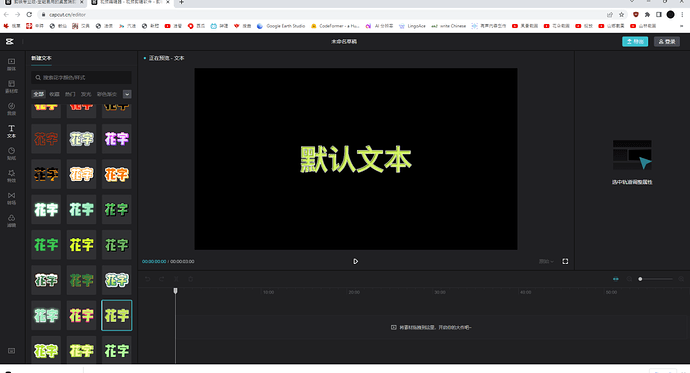This screenshot has height=373, width=690.
Task: Open the Transitions bowtie icon in sidebar
Action: pos(11,198)
